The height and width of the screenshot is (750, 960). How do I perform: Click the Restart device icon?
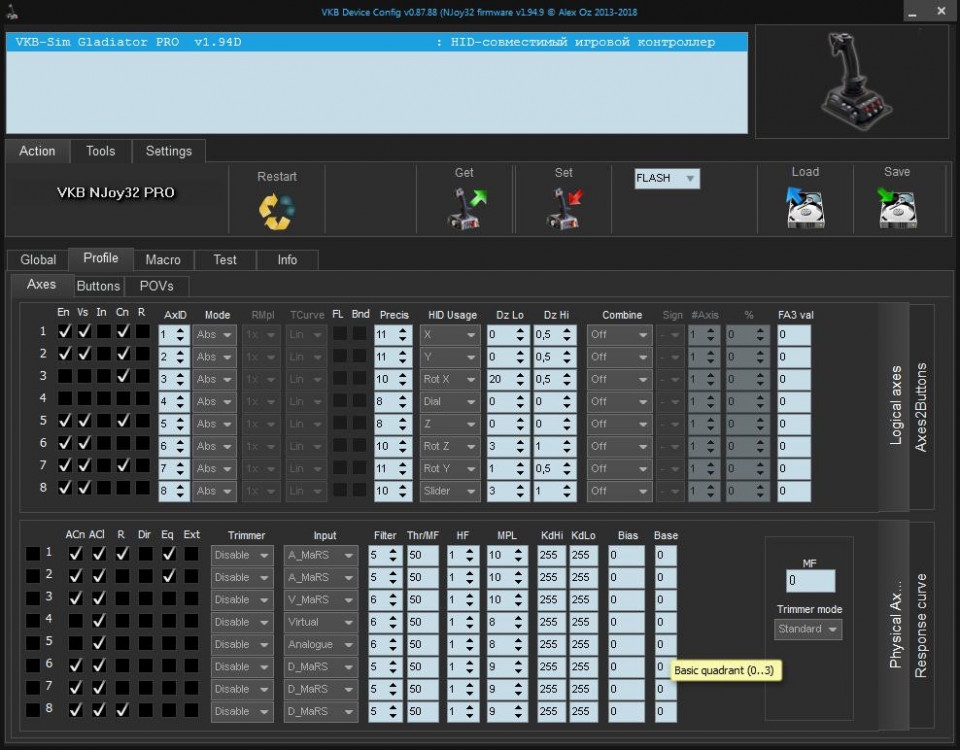tap(276, 210)
